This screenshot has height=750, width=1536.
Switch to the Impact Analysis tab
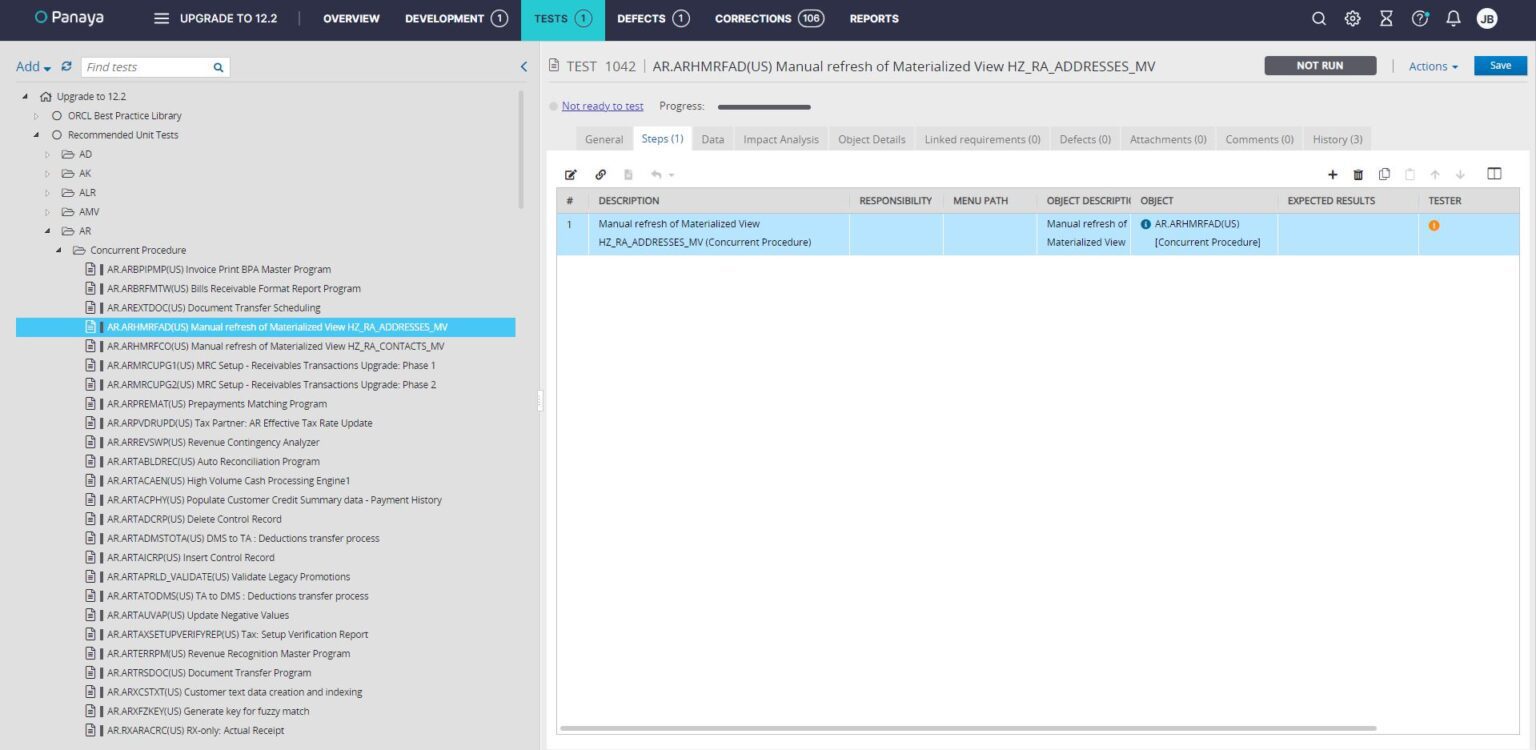(780, 140)
